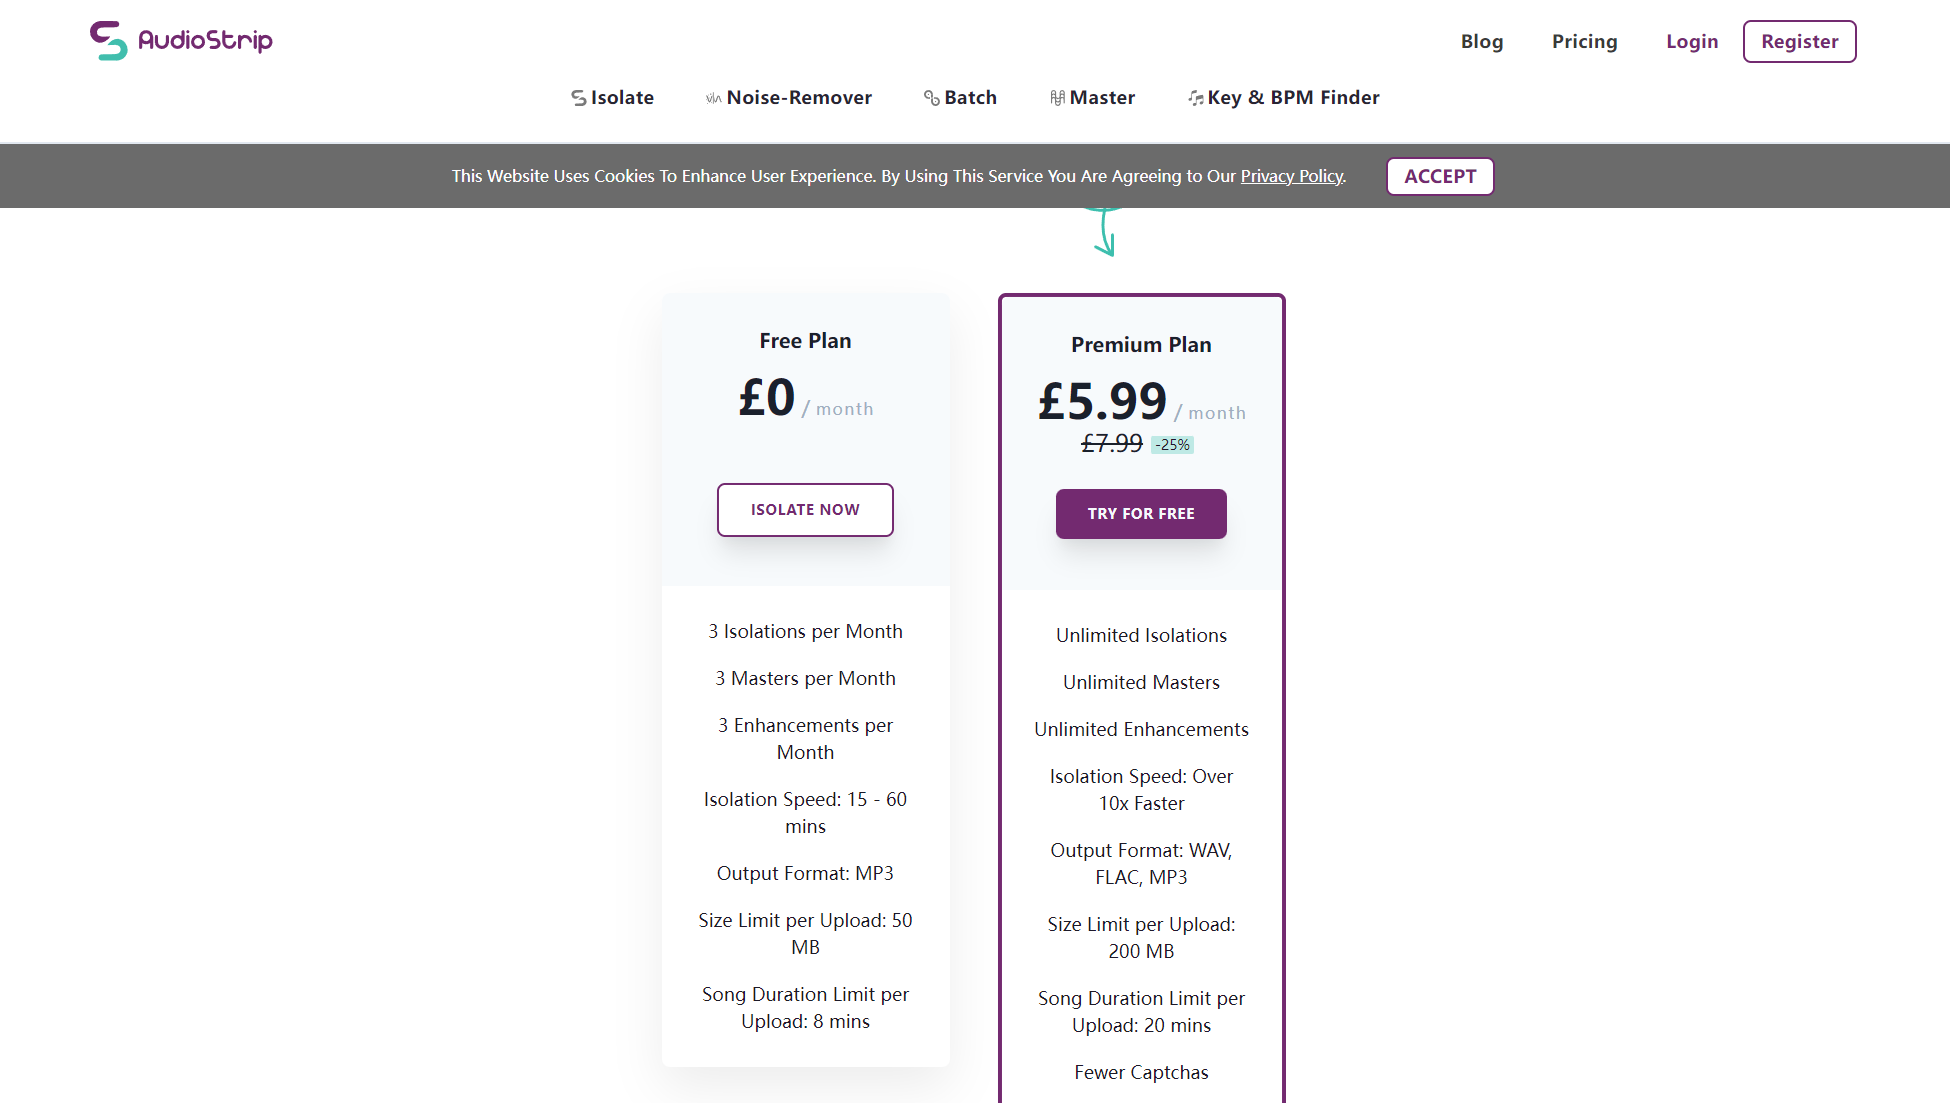
Task: Click the Isolate Now button
Action: [805, 510]
